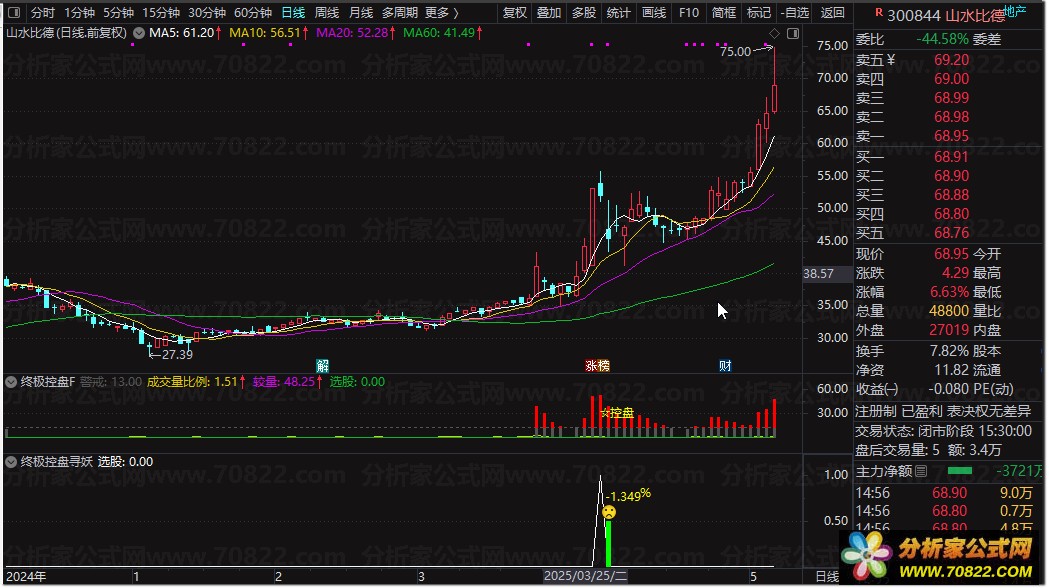Viewport: 1049px width, 588px height.
Task: Click the 财 financial report marker
Action: [725, 366]
